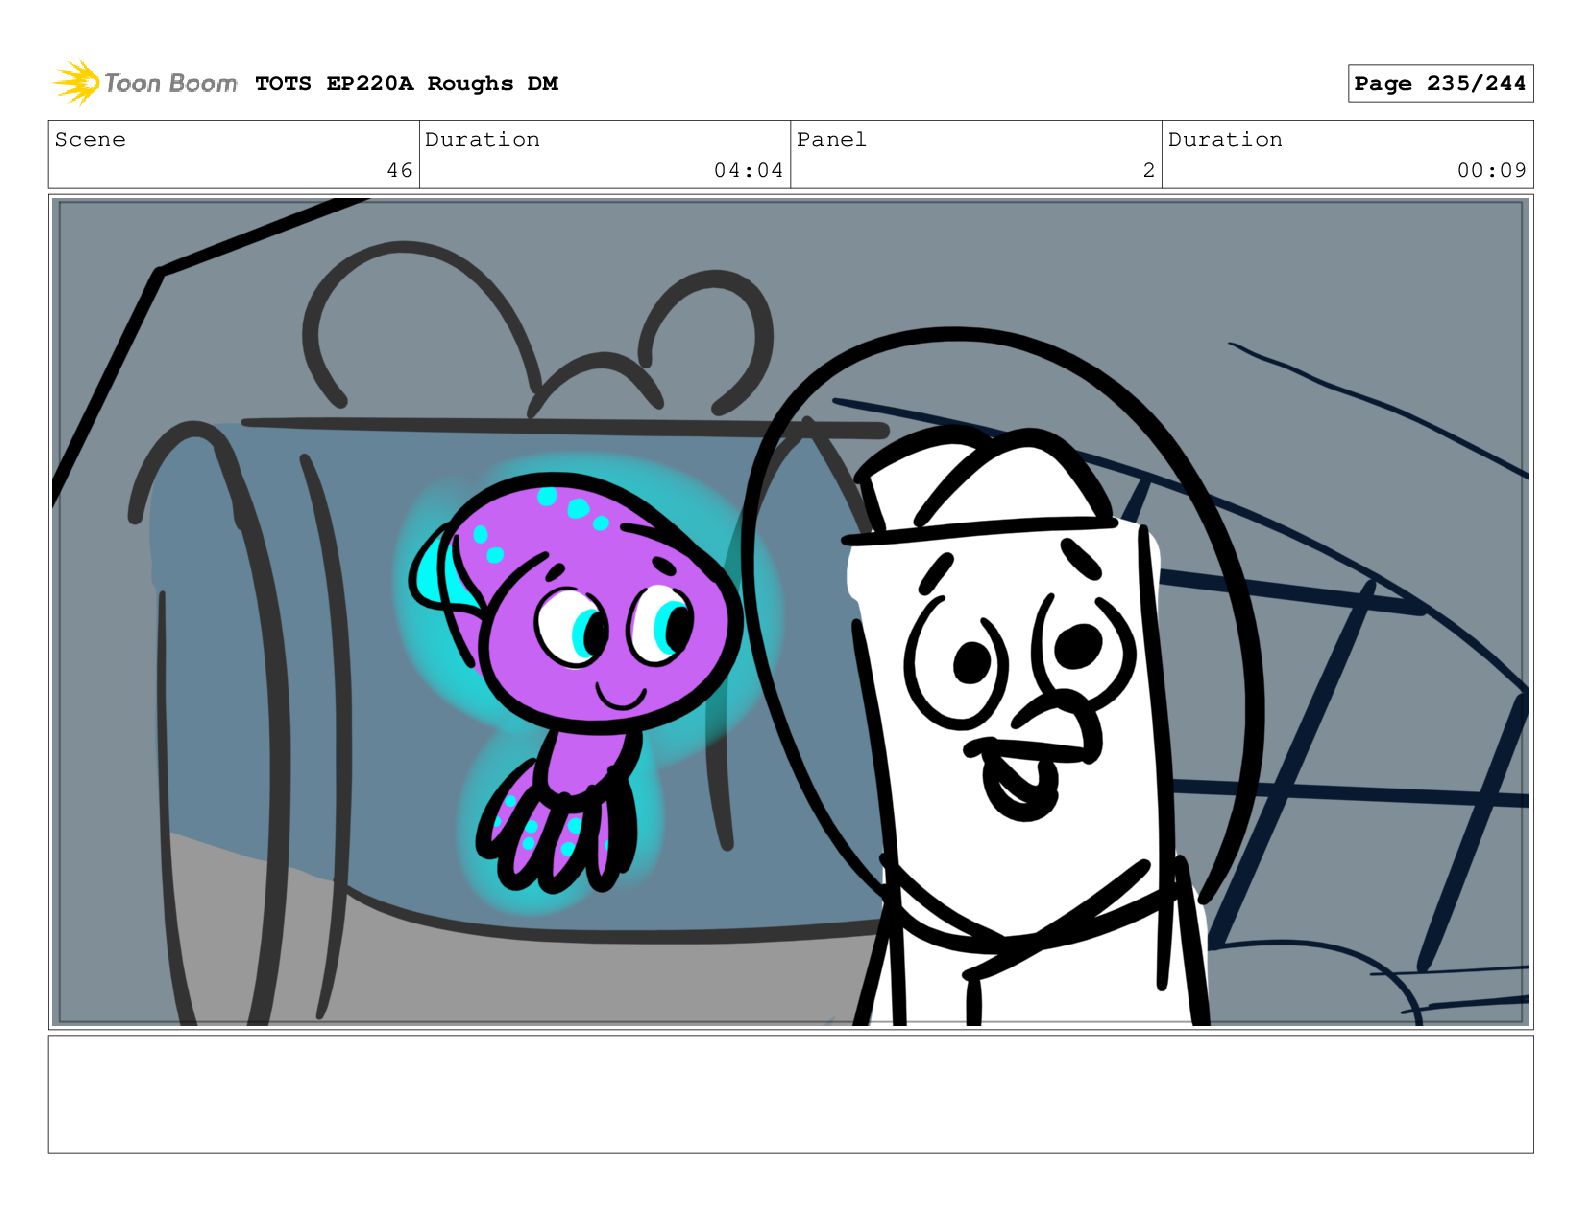Select the scene number '46'
The width and height of the screenshot is (1582, 1225).
[400, 171]
